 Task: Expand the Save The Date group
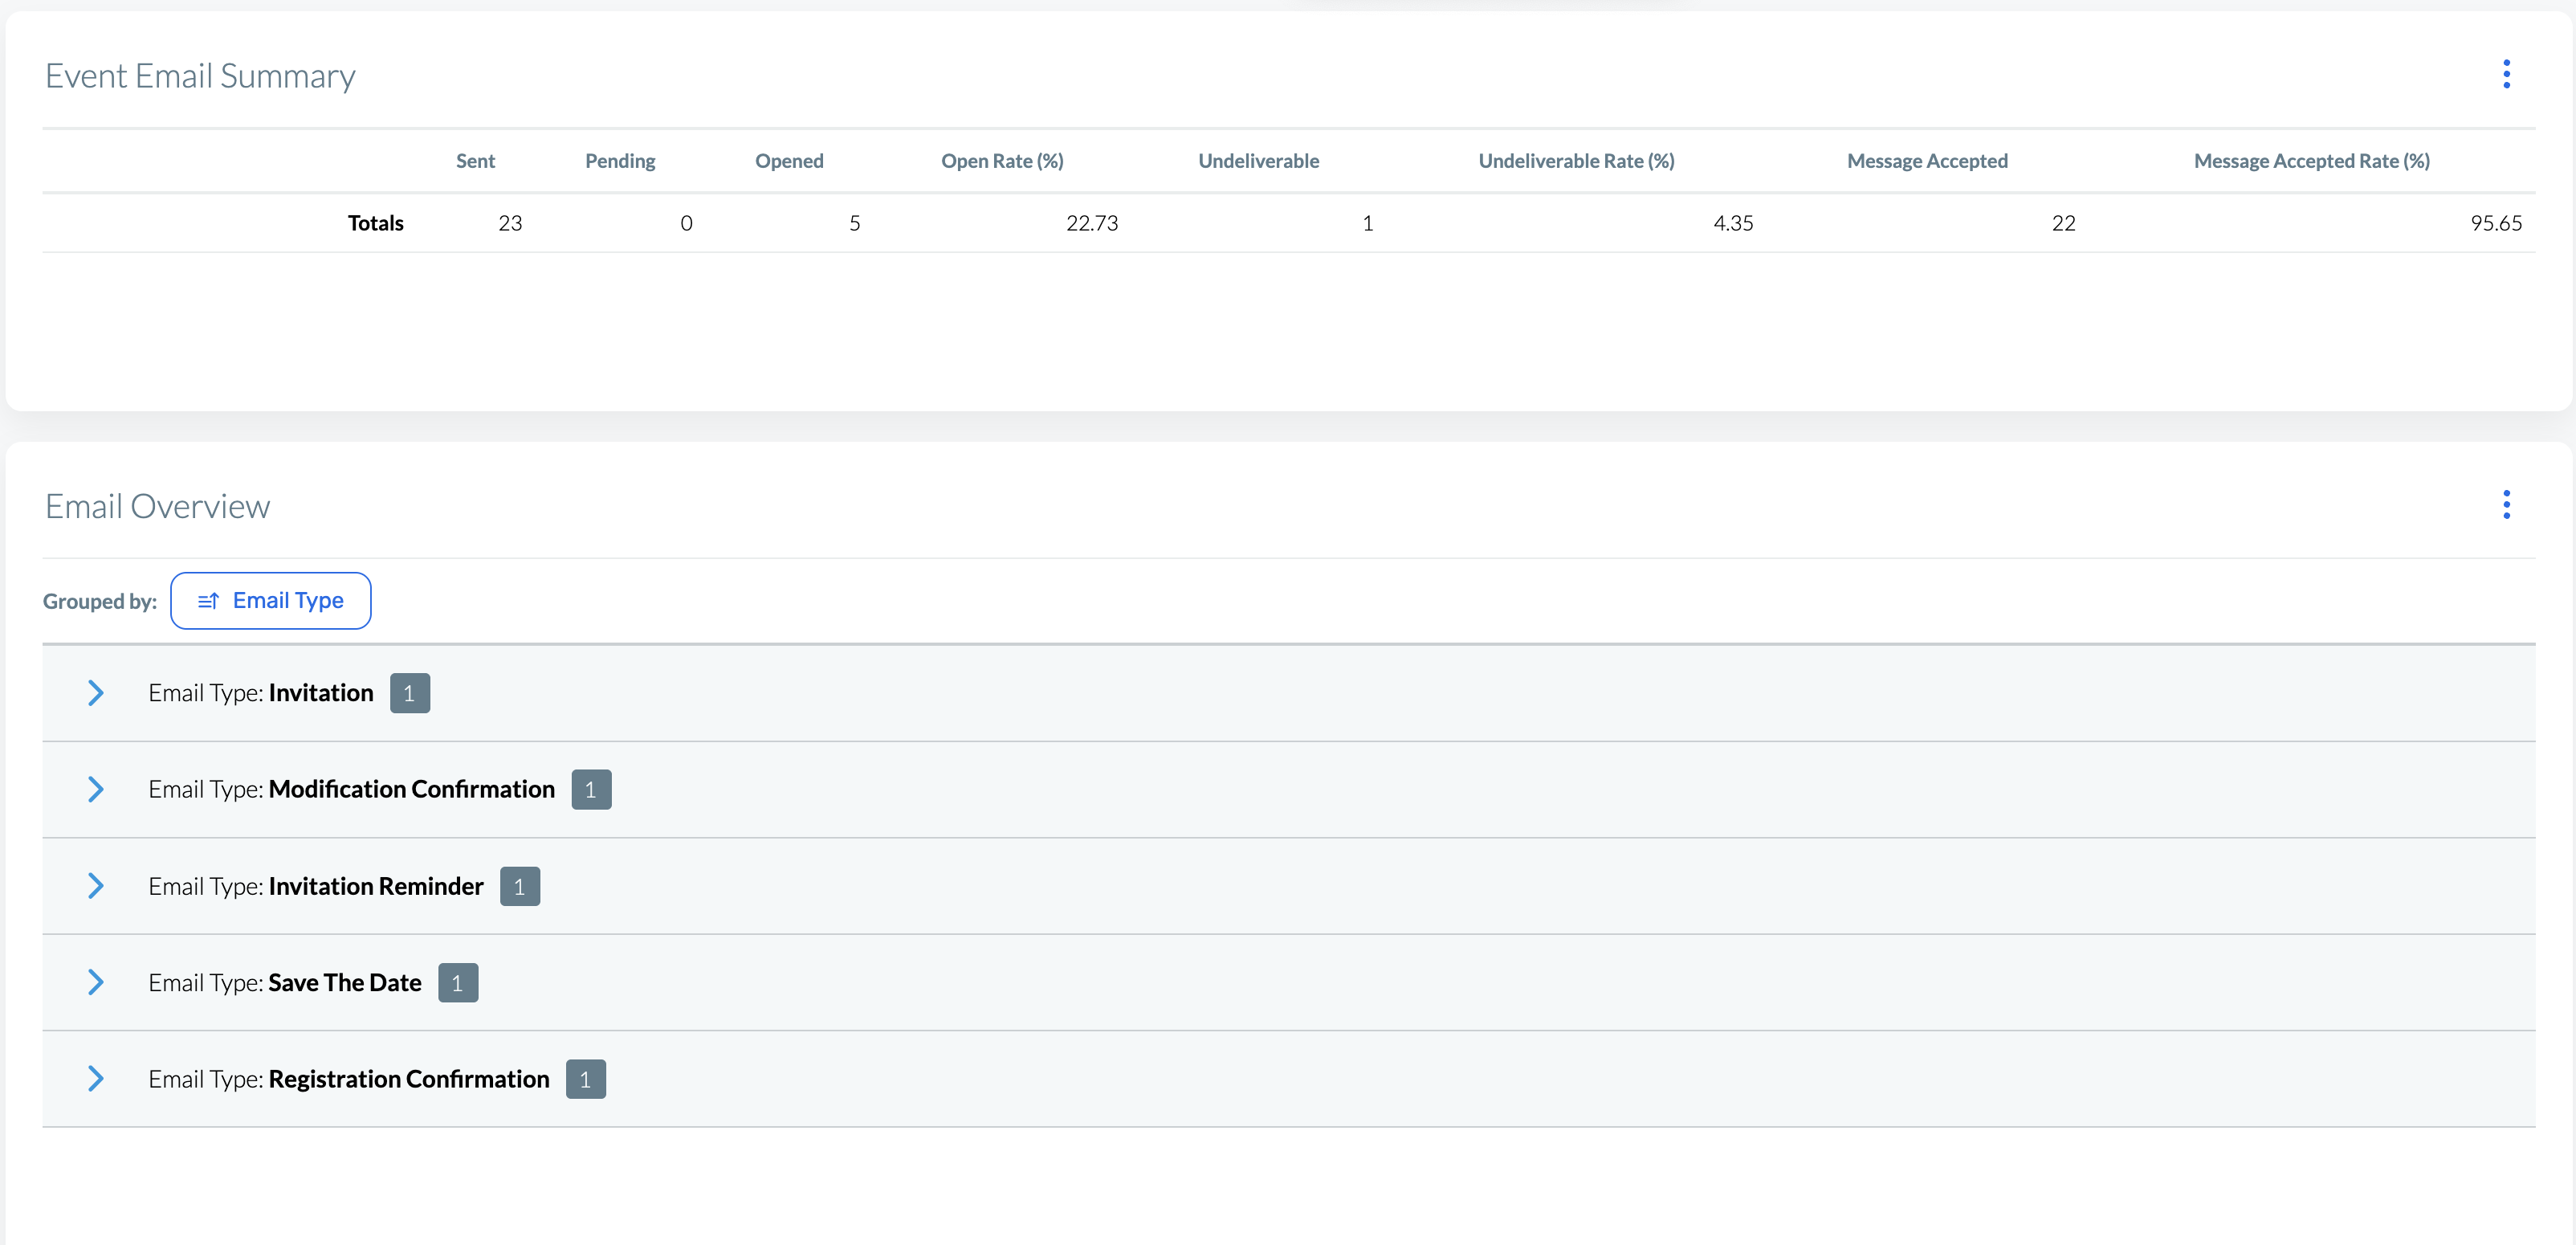pyautogui.click(x=95, y=983)
